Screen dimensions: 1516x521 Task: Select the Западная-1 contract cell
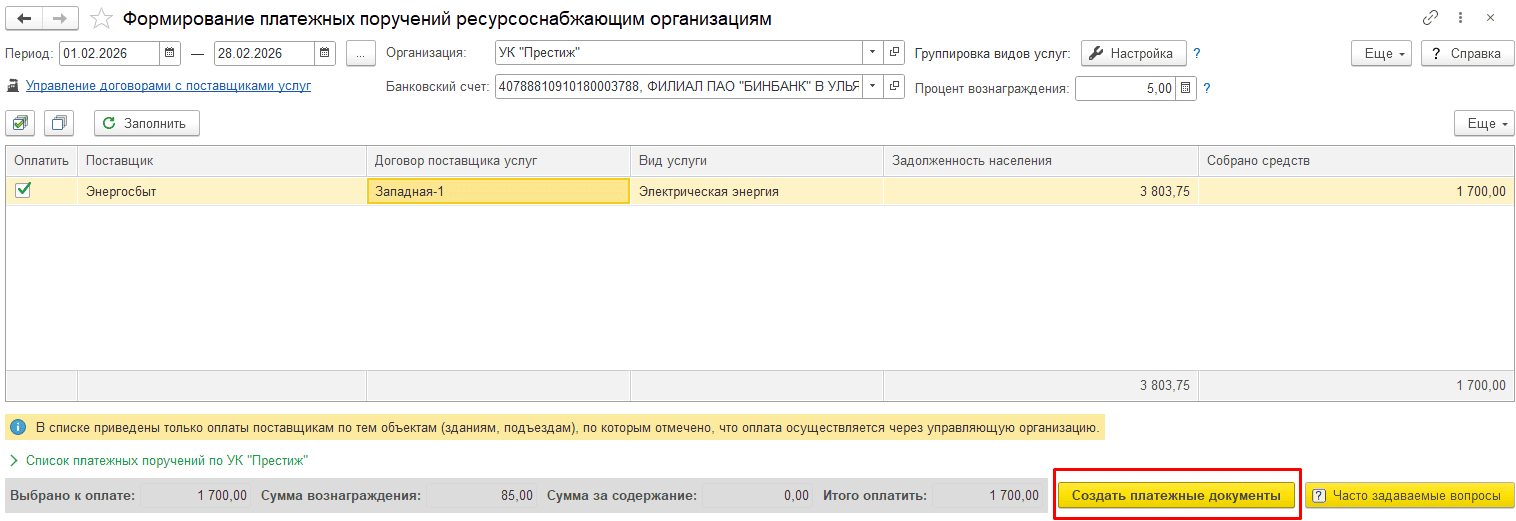[x=497, y=191]
